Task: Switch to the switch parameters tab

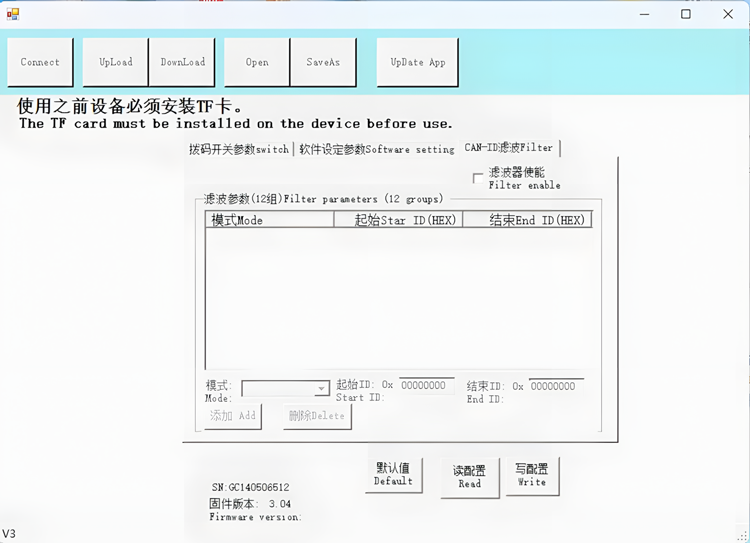Action: tap(239, 149)
